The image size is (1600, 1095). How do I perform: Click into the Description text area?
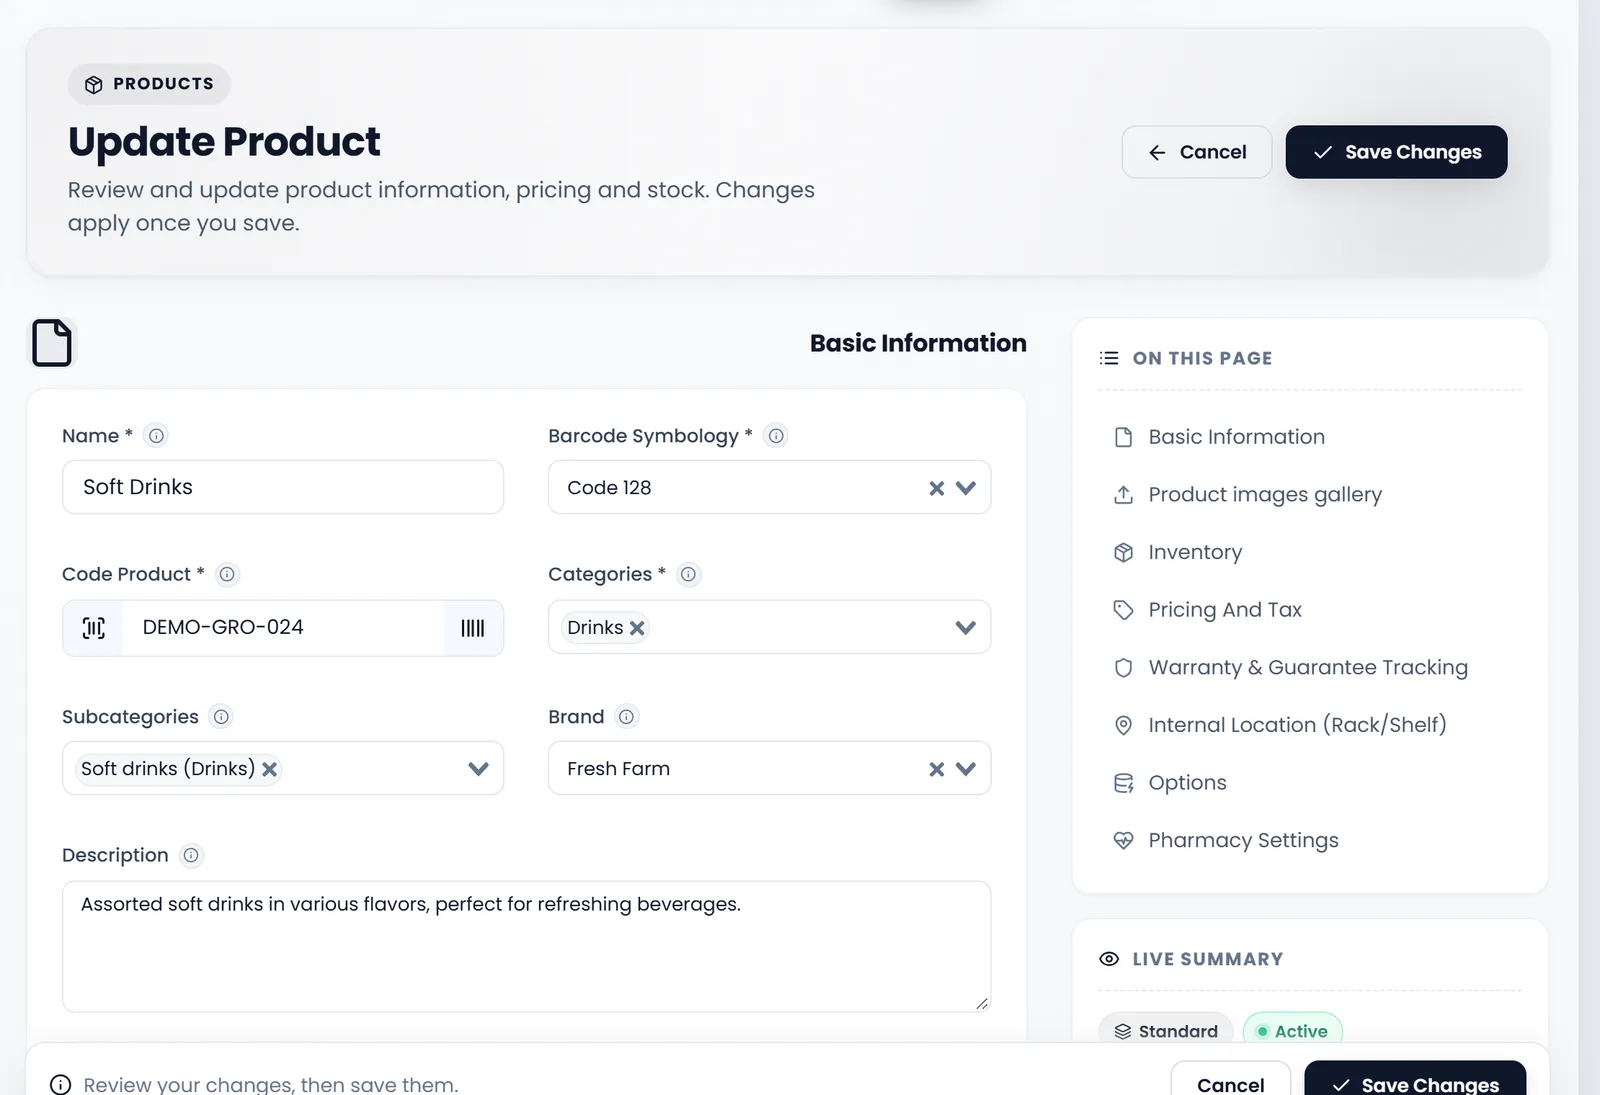pyautogui.click(x=526, y=946)
